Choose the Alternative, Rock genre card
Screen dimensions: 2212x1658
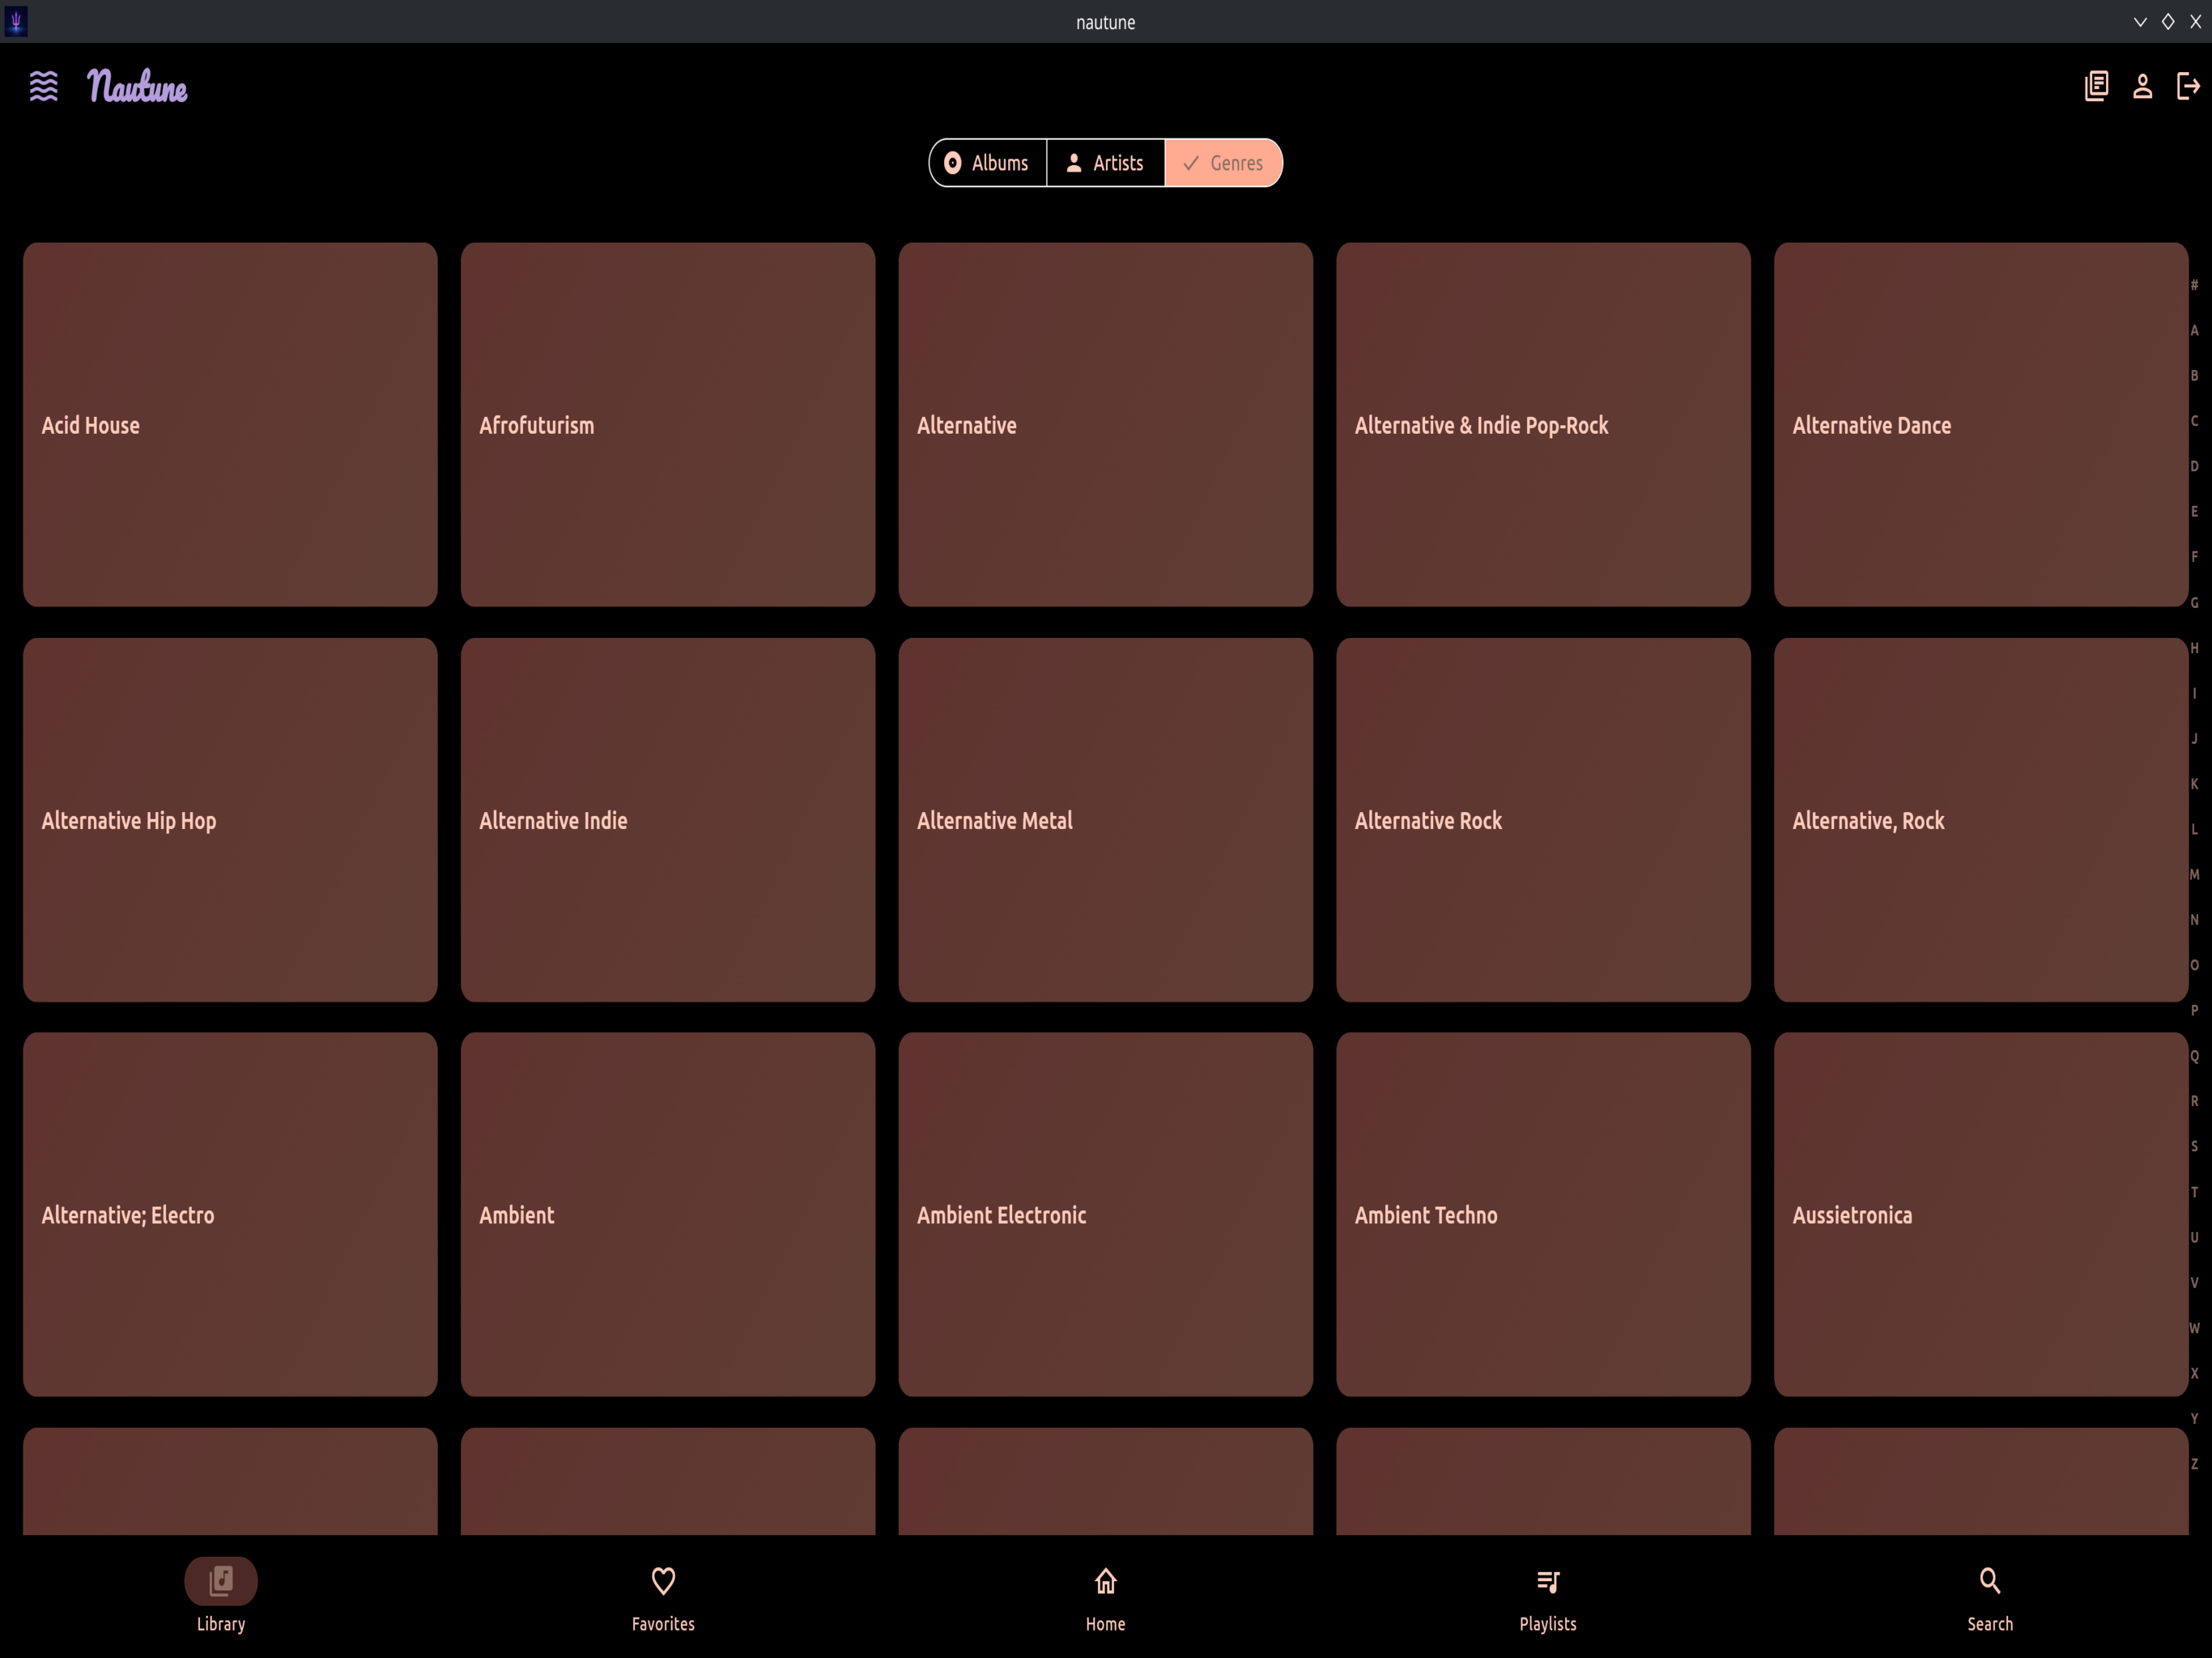(x=1981, y=820)
